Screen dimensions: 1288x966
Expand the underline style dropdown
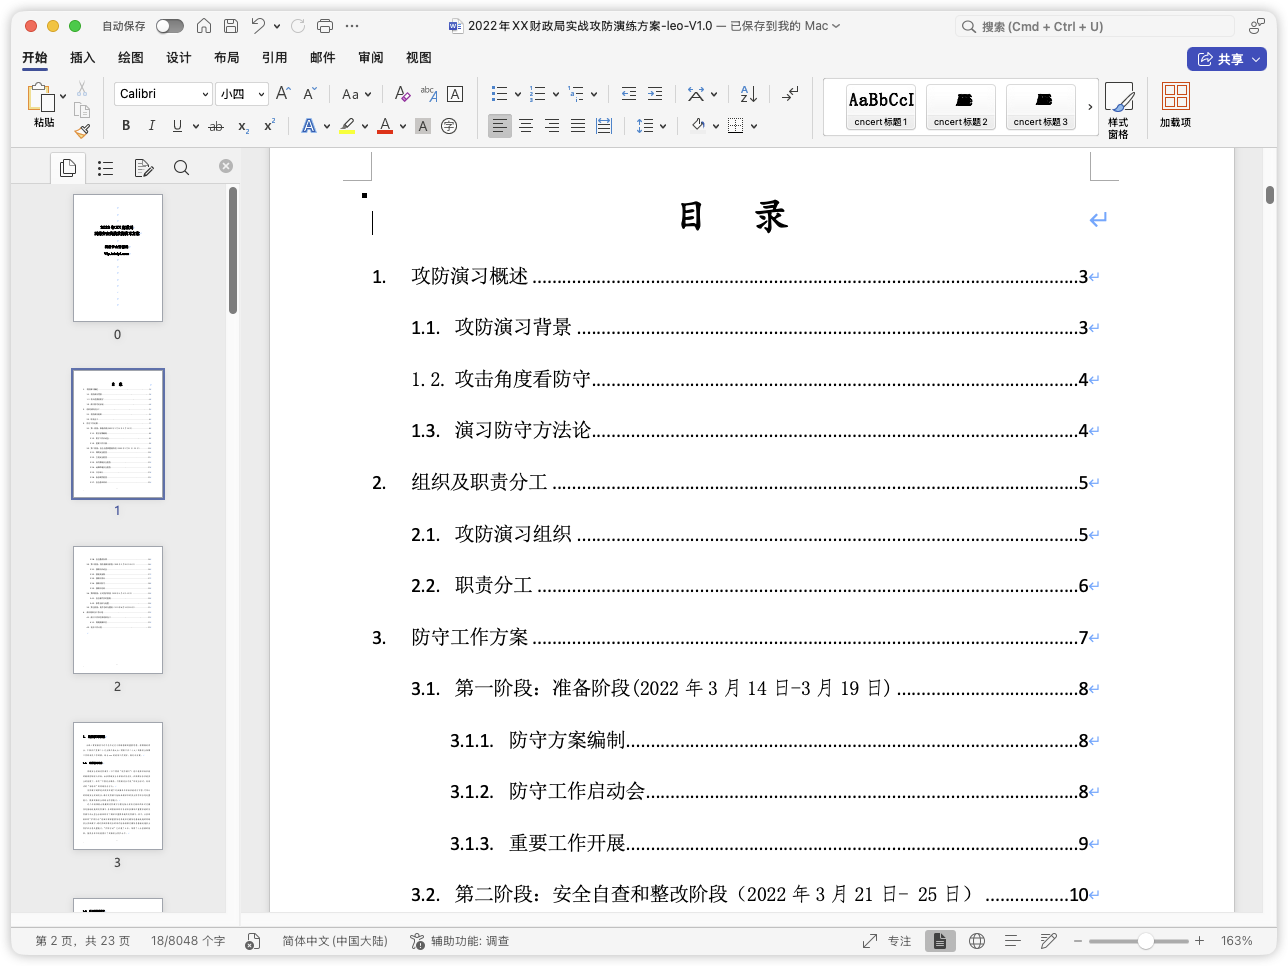click(x=196, y=127)
